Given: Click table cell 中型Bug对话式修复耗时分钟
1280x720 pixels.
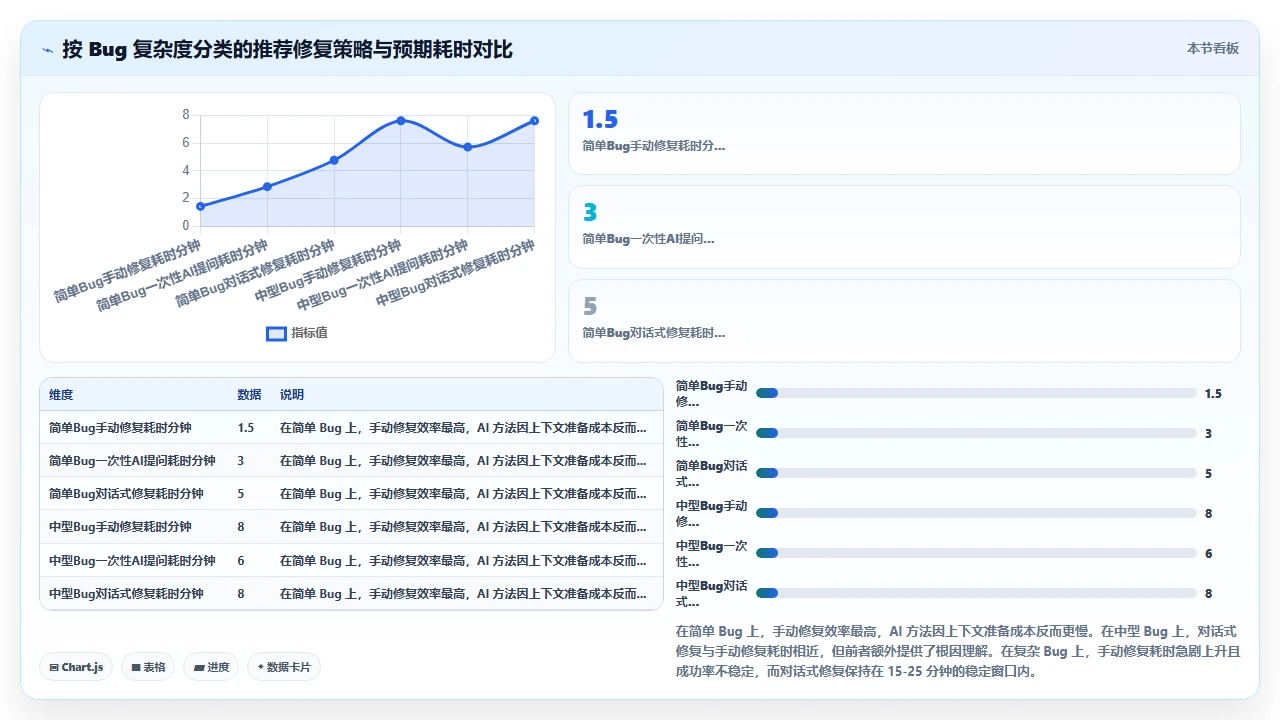Looking at the screenshot, I should [x=126, y=594].
